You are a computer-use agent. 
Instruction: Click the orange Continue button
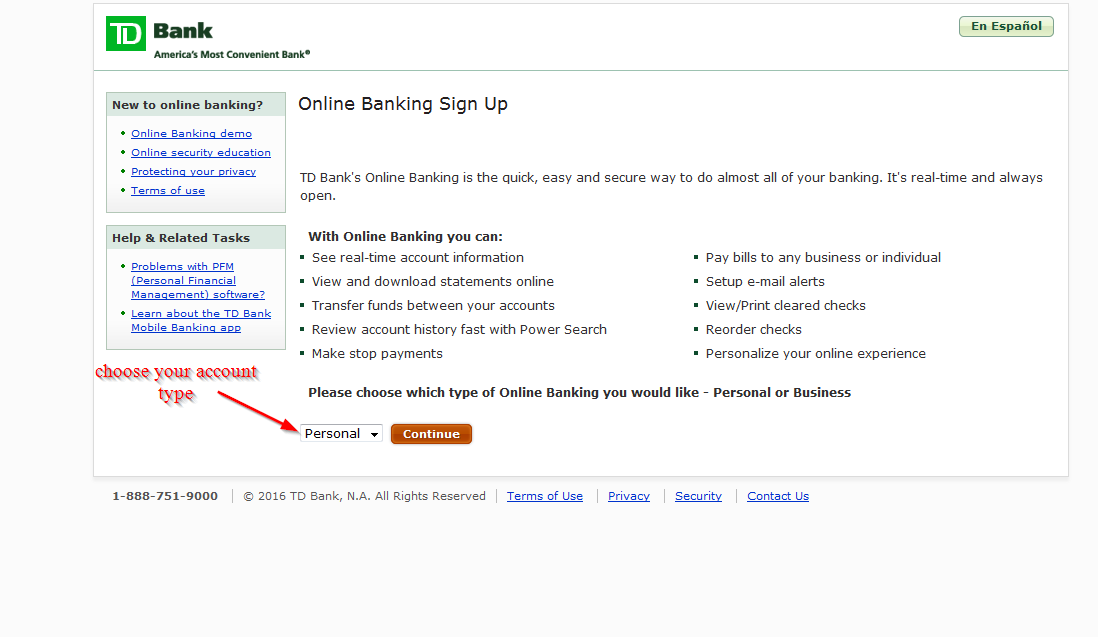431,434
